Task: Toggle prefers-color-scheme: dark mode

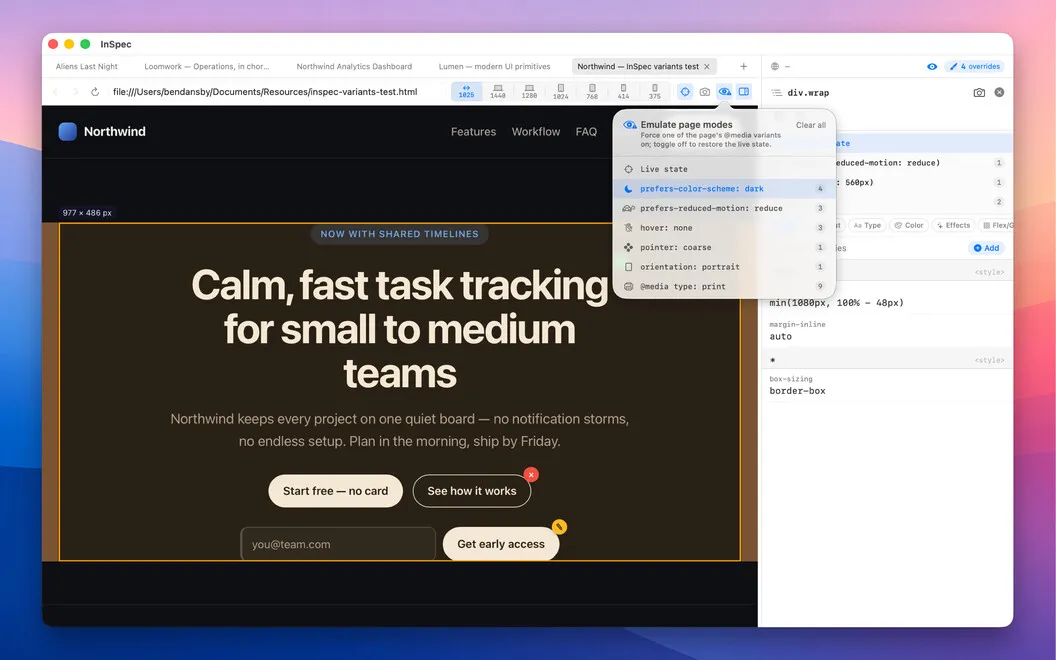Action: [x=724, y=189]
